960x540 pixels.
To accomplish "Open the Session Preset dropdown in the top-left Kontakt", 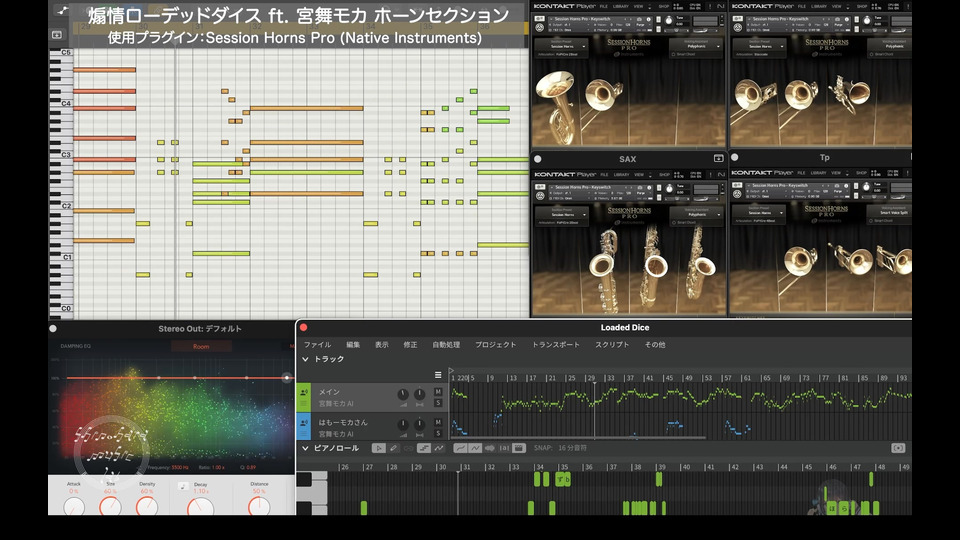I will (x=563, y=46).
